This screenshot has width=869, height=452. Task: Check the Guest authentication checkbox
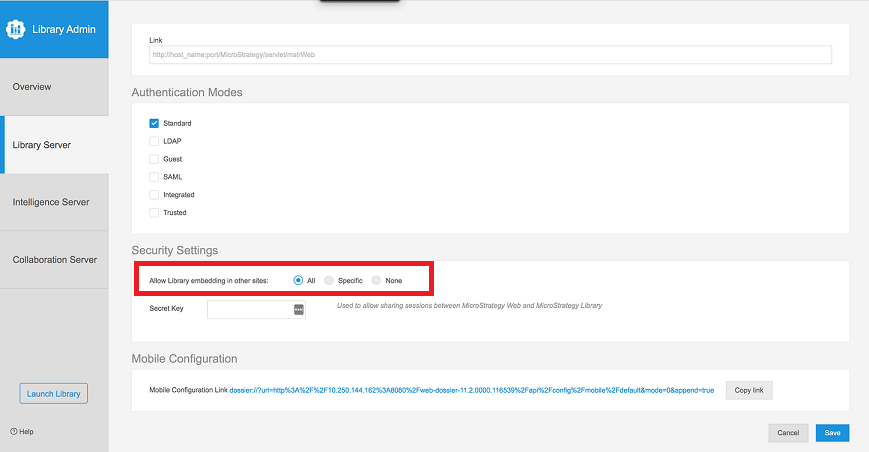tap(154, 159)
